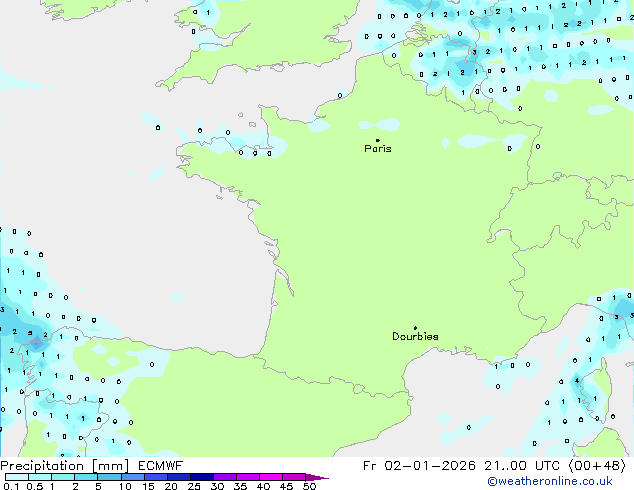Pick the 25–30 mm dark navy swatch
The image size is (634, 490).
point(202,477)
